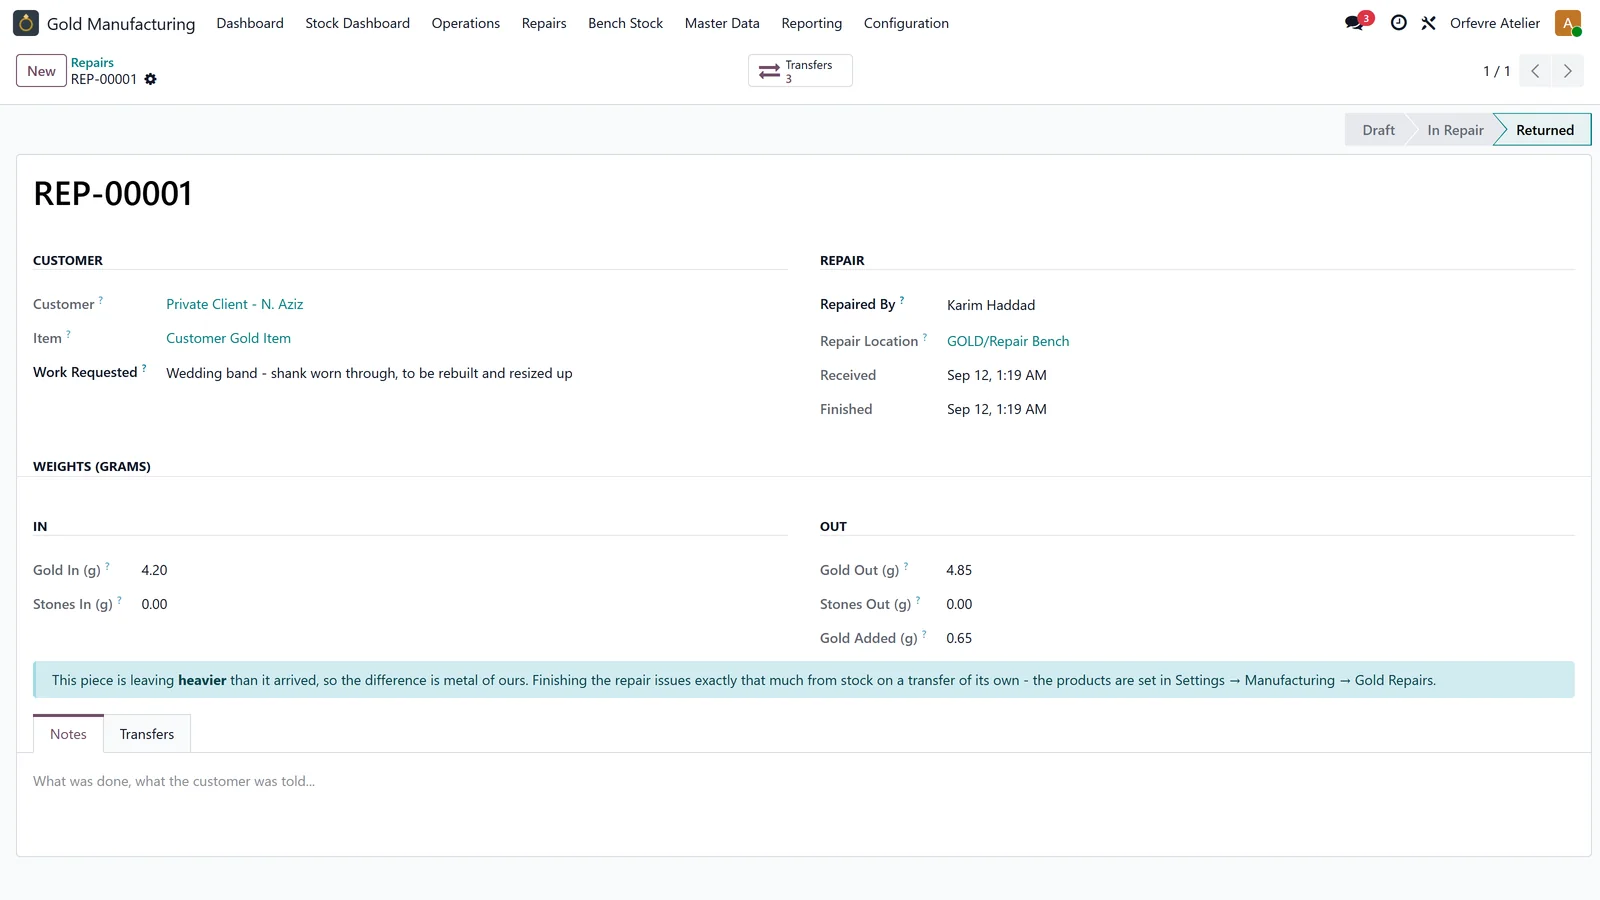Show help tooltip for Gold Out (g)
The width and height of the screenshot is (1600, 900).
906,566
